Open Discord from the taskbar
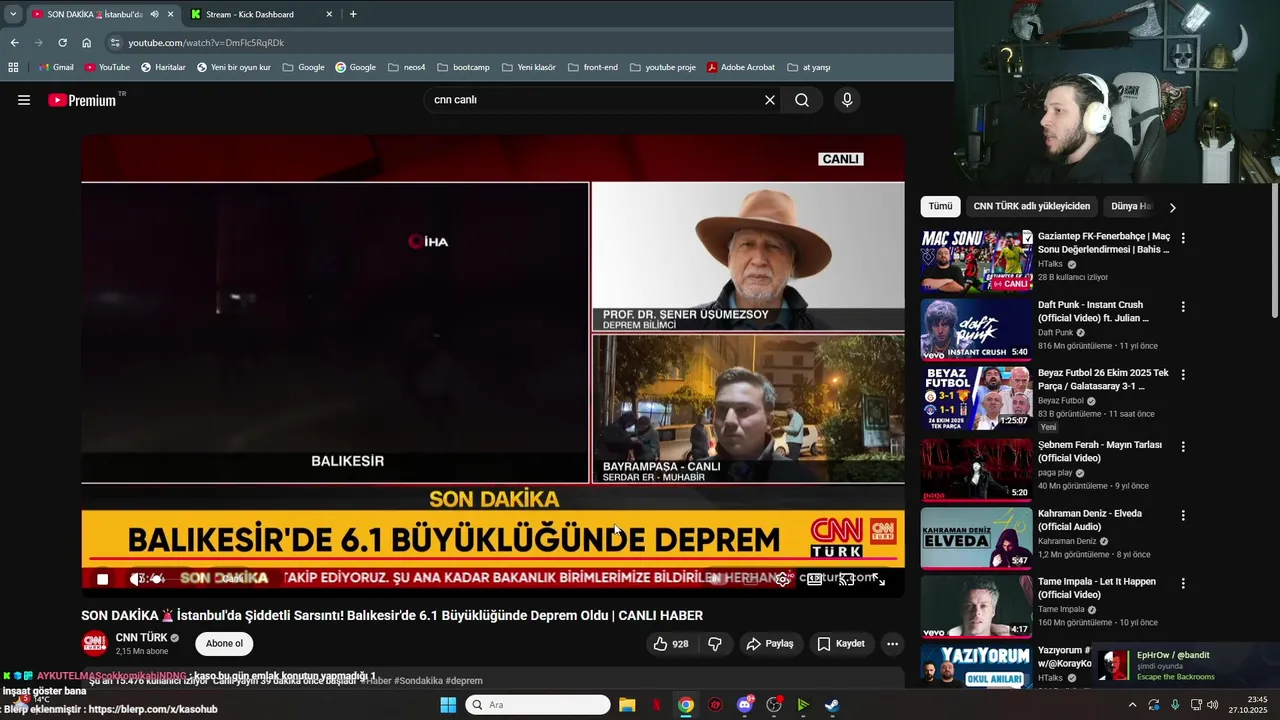Screen dimensions: 1280x720 pos(744,705)
